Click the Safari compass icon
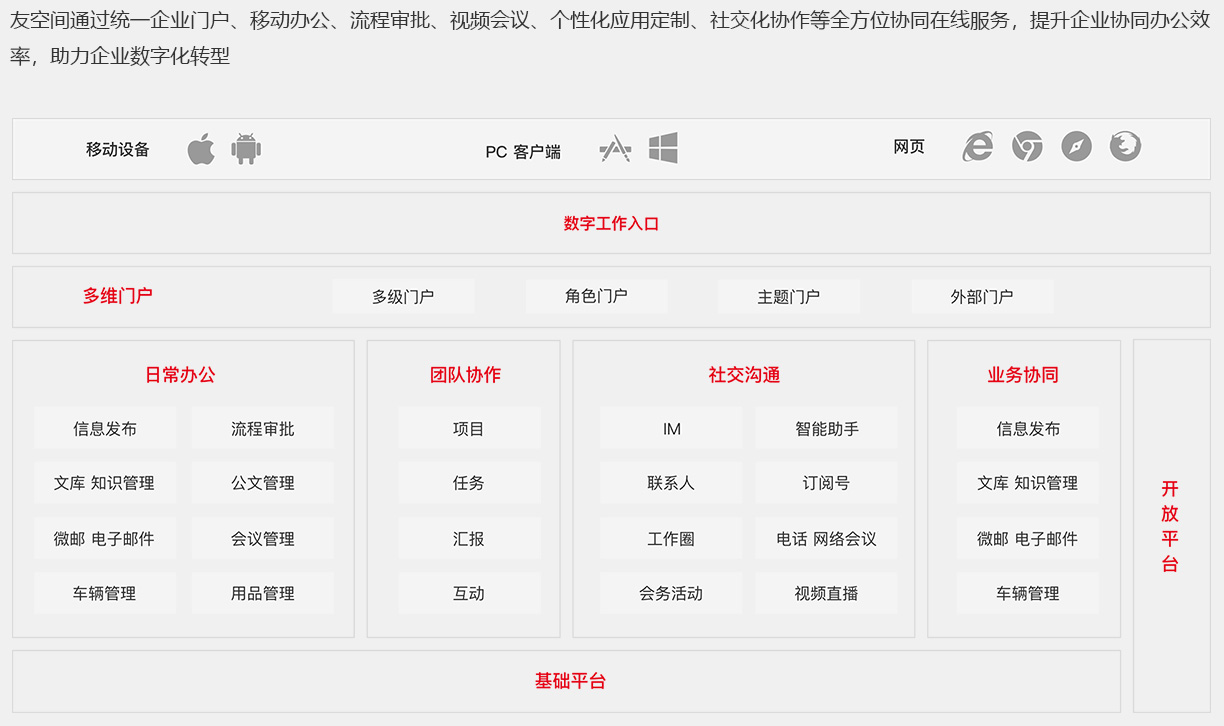 point(1076,147)
